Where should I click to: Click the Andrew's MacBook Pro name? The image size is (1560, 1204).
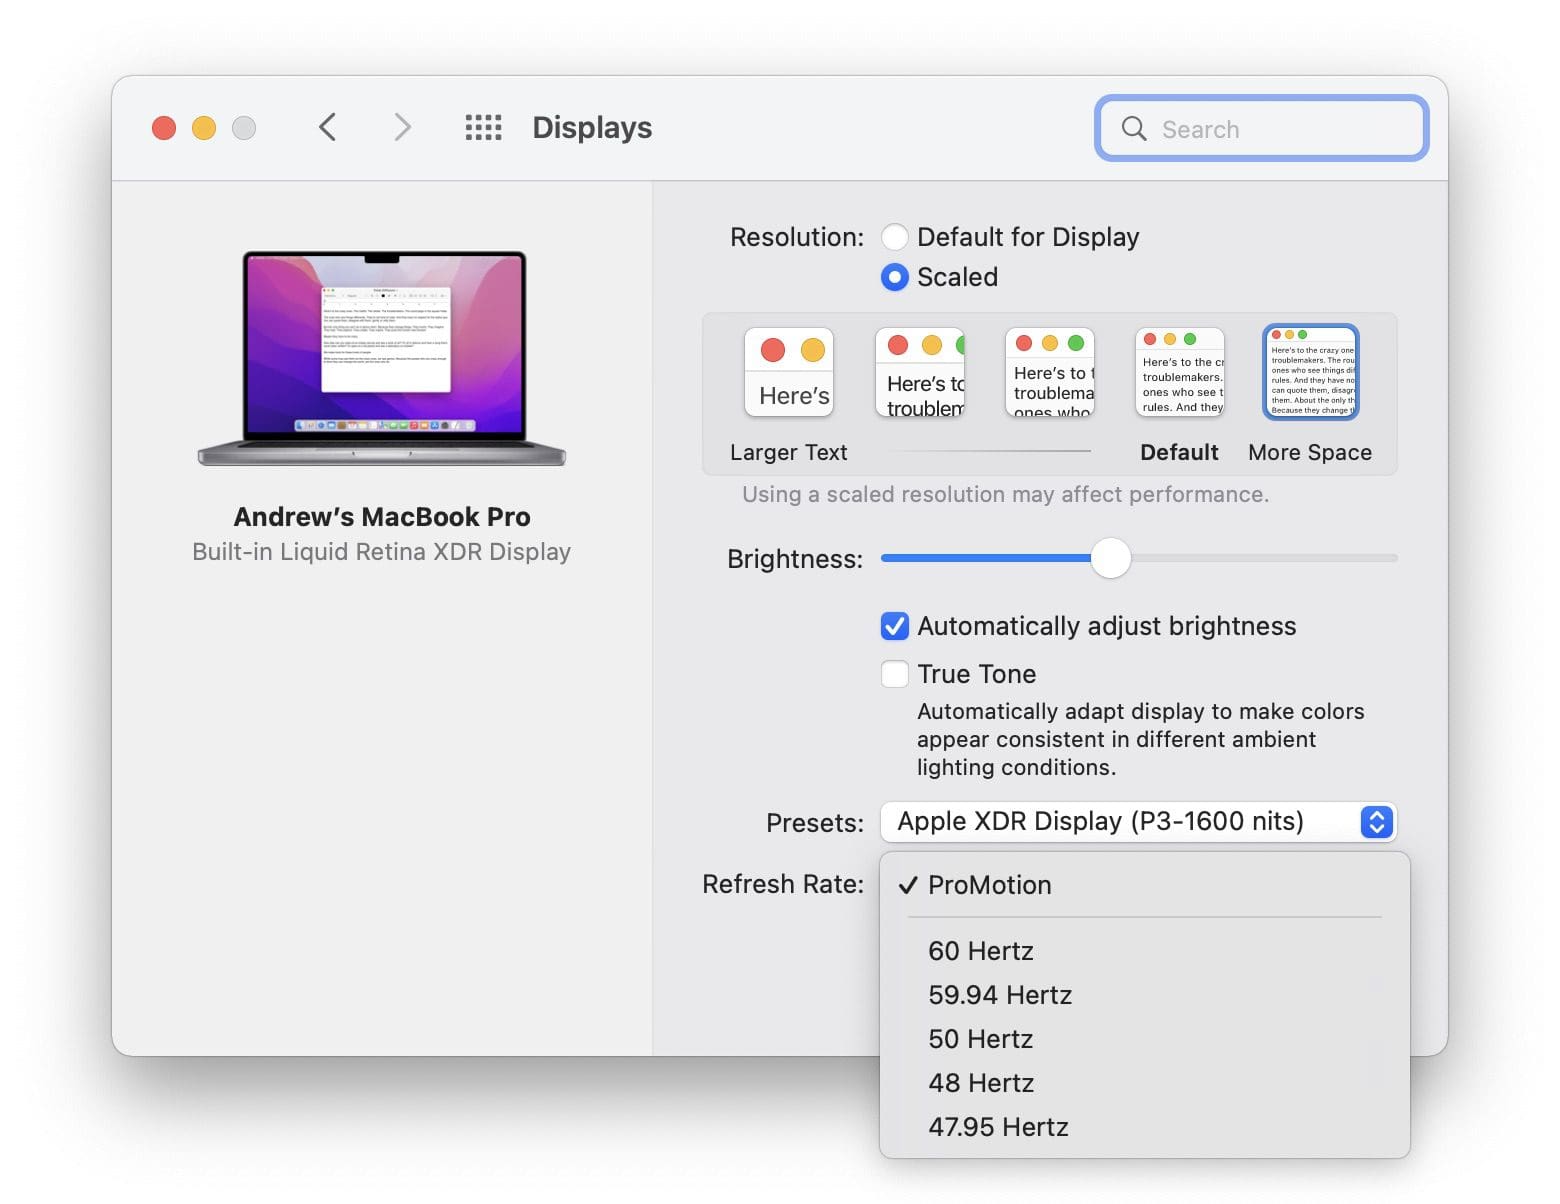pos(382,517)
